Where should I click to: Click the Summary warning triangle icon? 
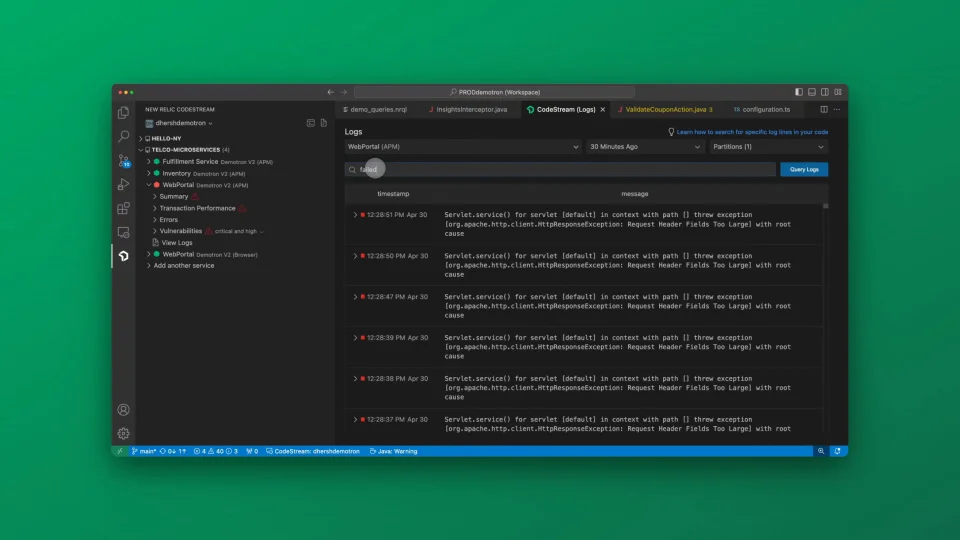195,197
